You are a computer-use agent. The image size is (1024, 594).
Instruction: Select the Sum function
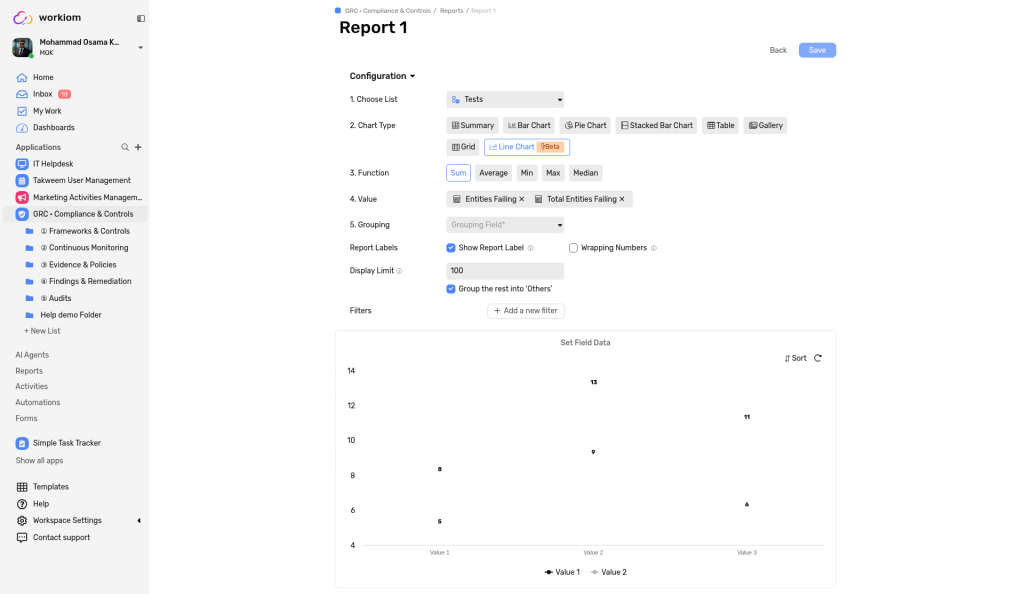coord(458,173)
